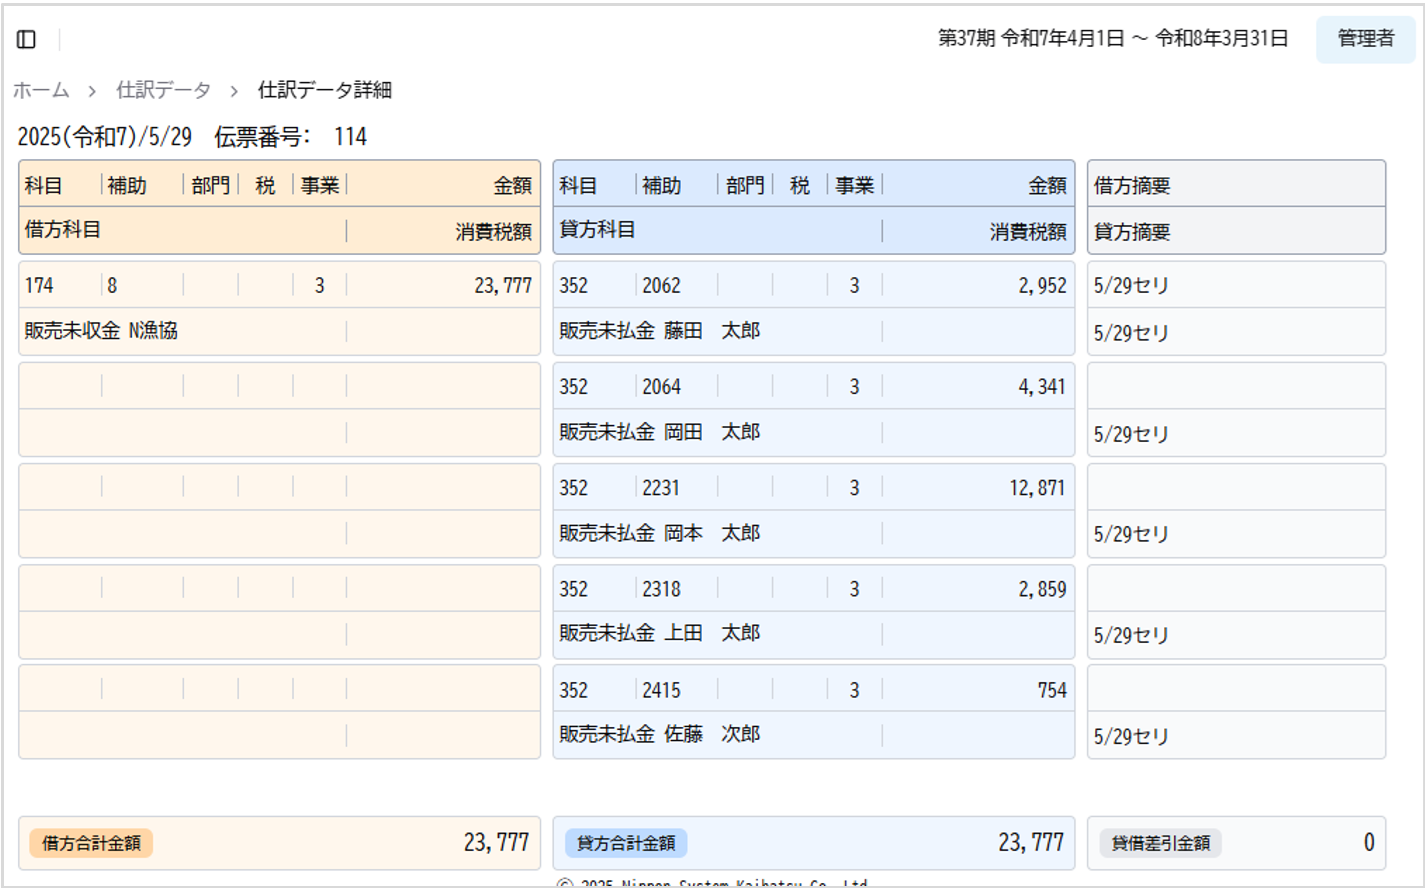Click the fiscal period 第37期 date text
1425x888 pixels.
click(1112, 39)
